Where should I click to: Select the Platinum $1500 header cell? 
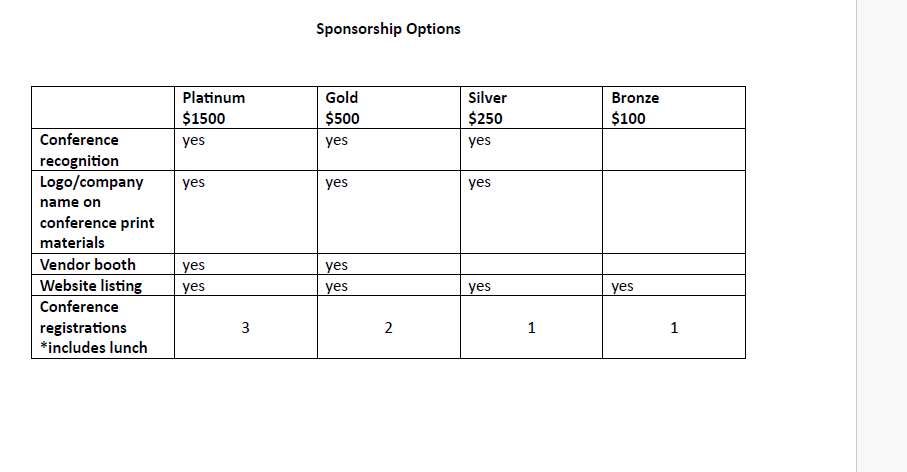pyautogui.click(x=246, y=108)
